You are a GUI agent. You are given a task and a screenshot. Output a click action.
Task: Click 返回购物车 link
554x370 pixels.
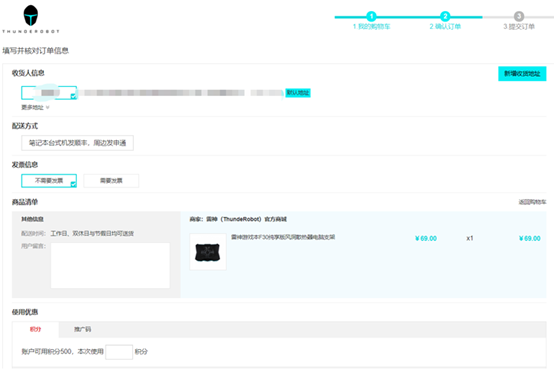click(532, 202)
